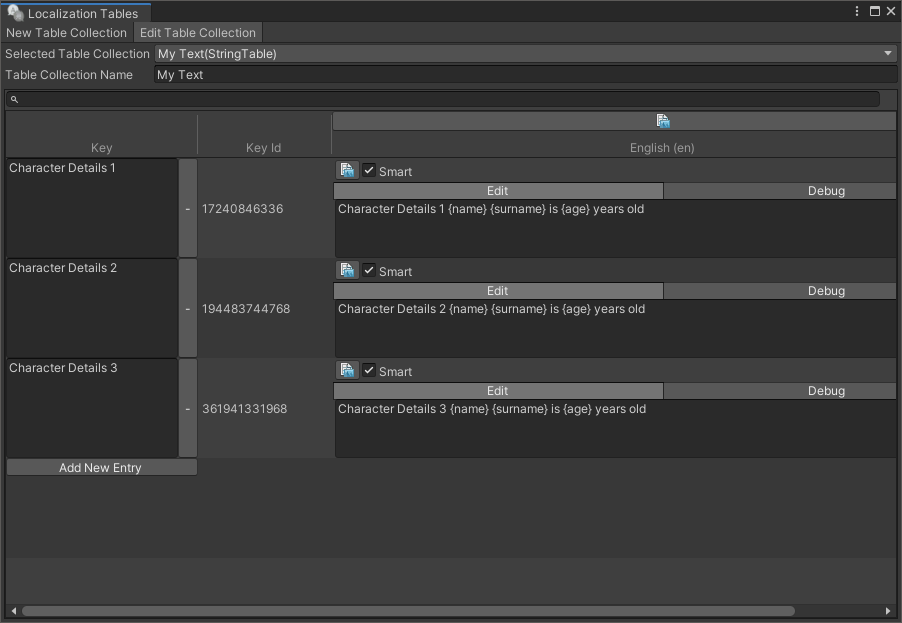Select the Edit Table Collection tab
Screen dimensions: 902x623
pyautogui.click(x=198, y=33)
